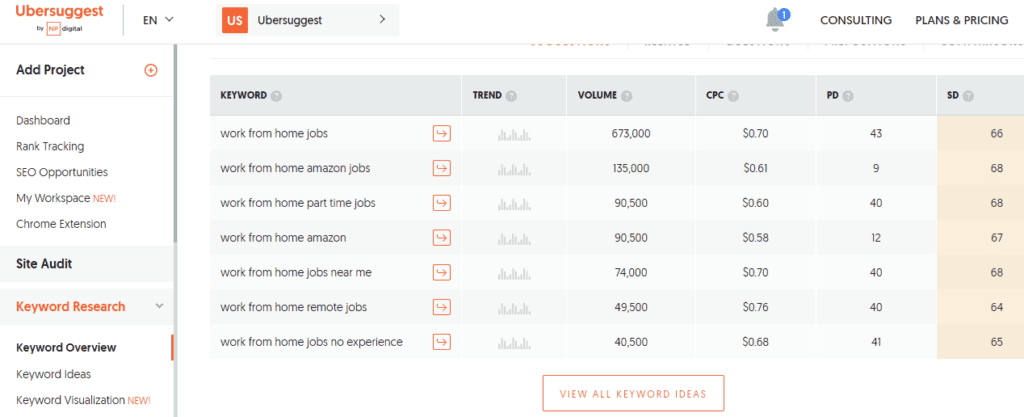Click keyword text work from home part time jobs
Screen dimensions: 1024x417
pyautogui.click(x=298, y=203)
